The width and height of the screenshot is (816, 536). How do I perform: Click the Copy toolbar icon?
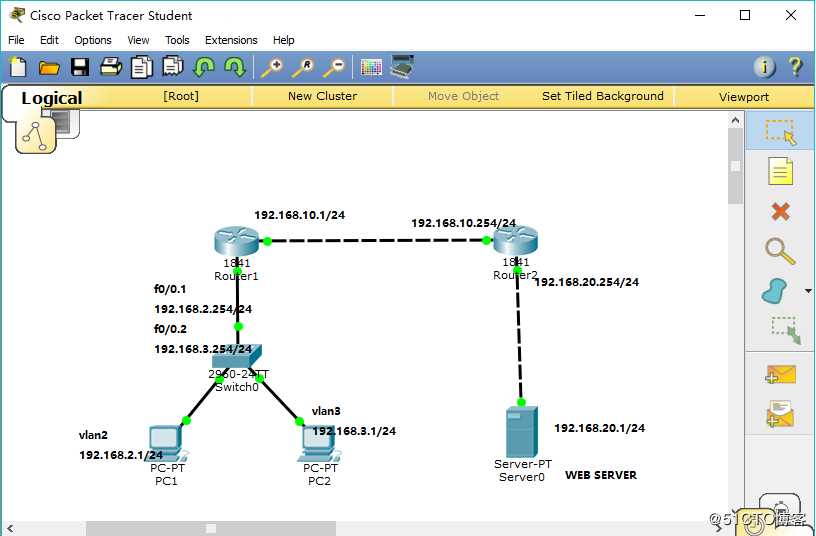(142, 67)
